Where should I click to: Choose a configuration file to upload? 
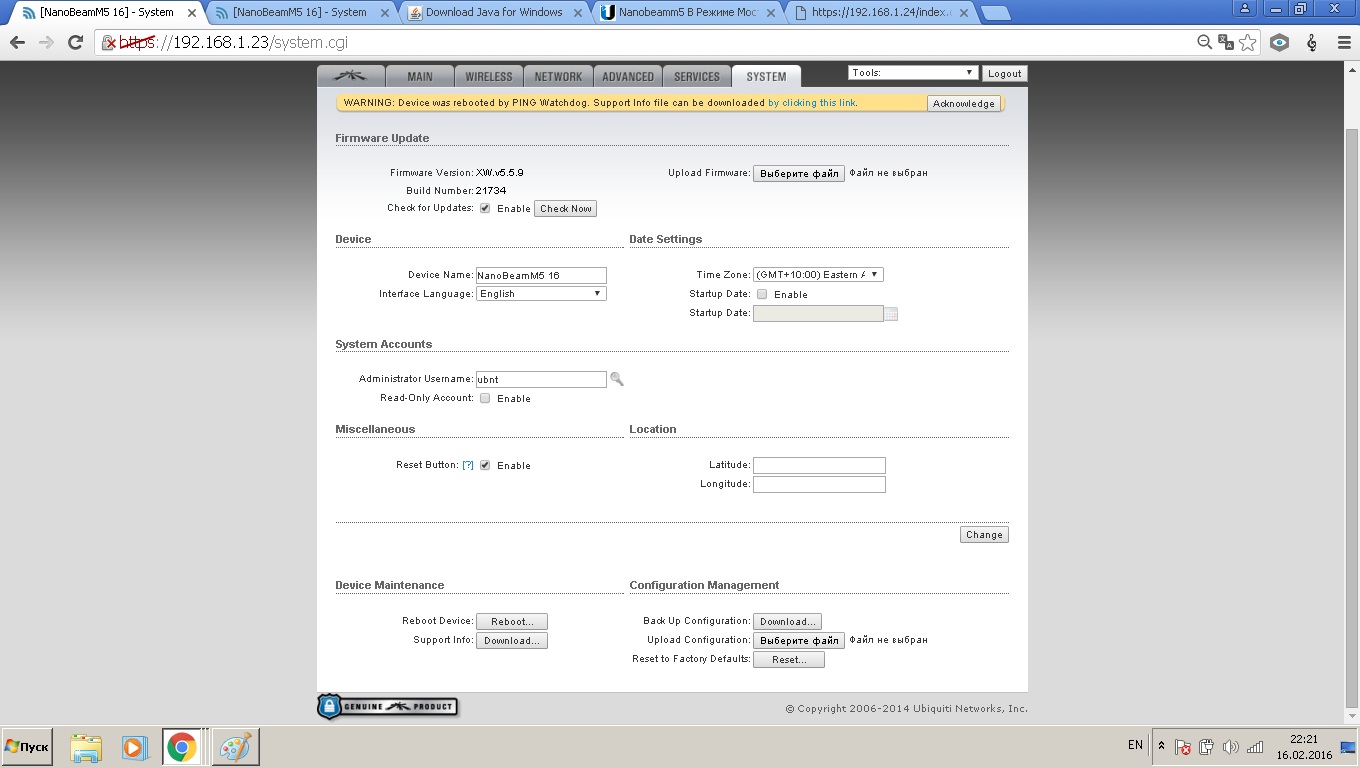pyautogui.click(x=798, y=640)
